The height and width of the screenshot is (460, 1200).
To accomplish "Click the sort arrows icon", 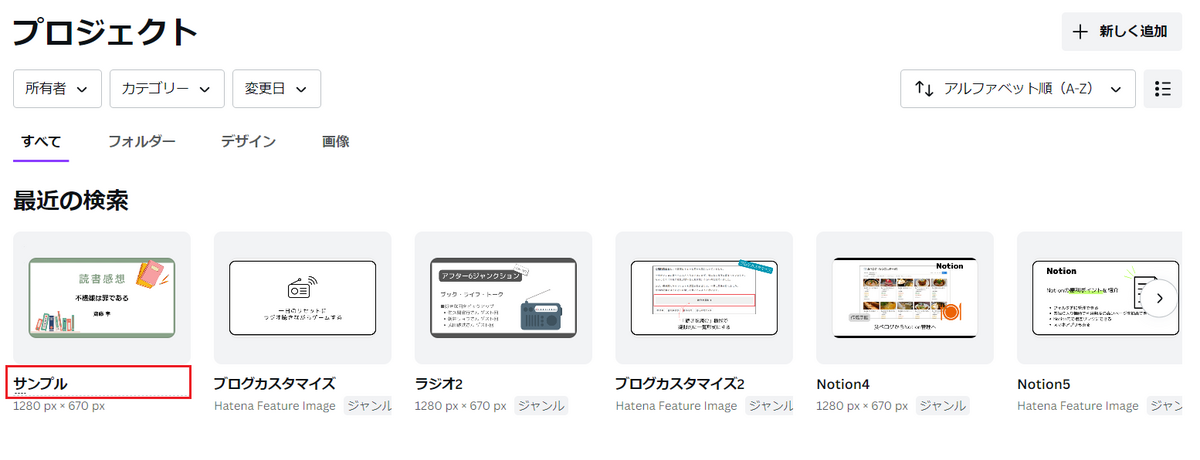I will (924, 89).
